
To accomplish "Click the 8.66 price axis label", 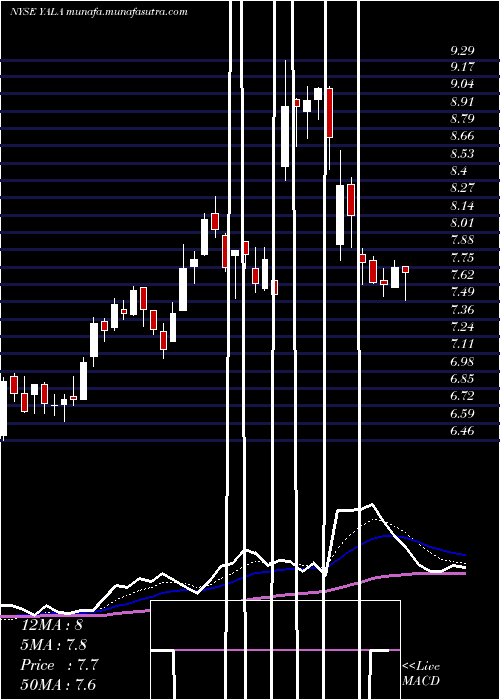I will pyautogui.click(x=462, y=136).
